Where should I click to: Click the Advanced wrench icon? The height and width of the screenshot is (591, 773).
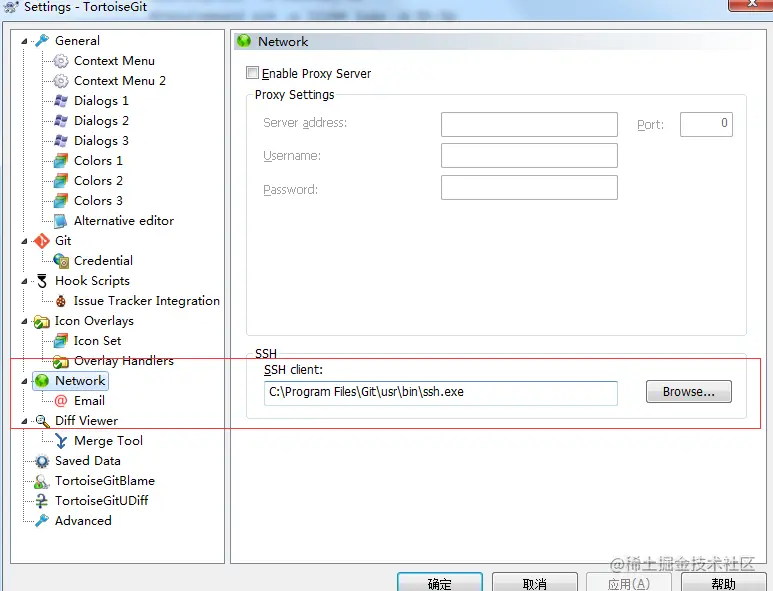[42, 521]
